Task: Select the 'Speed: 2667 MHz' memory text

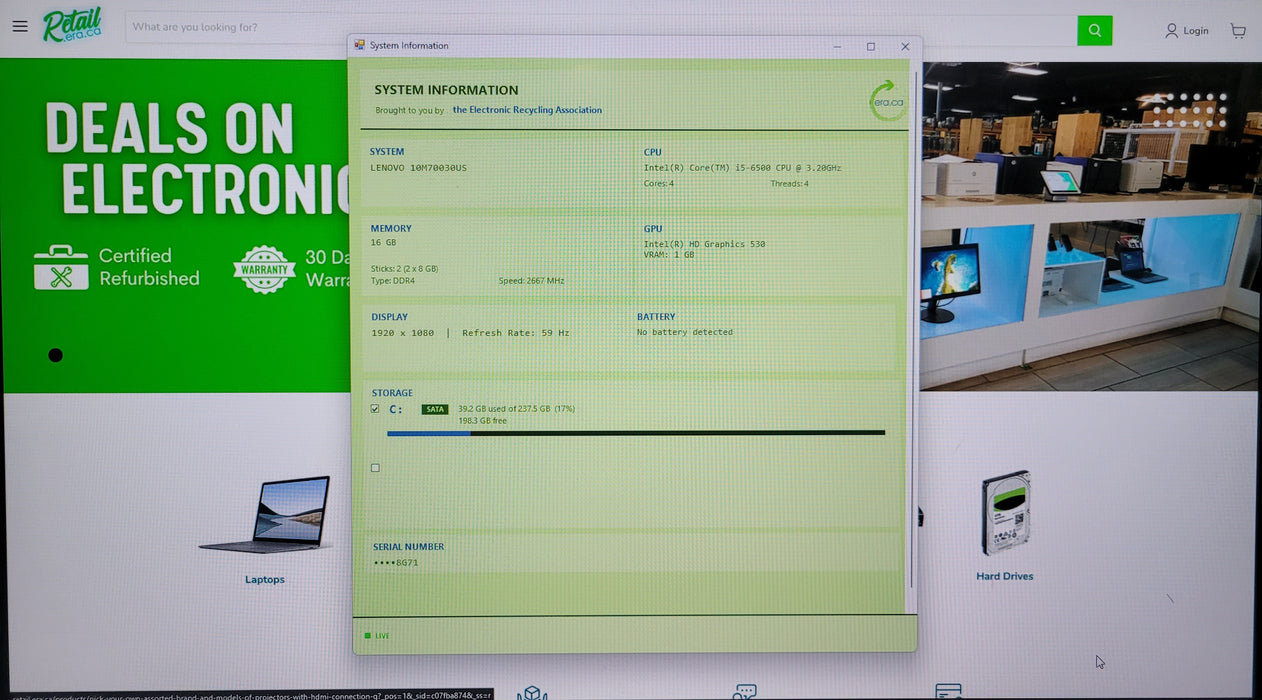Action: [x=531, y=281]
